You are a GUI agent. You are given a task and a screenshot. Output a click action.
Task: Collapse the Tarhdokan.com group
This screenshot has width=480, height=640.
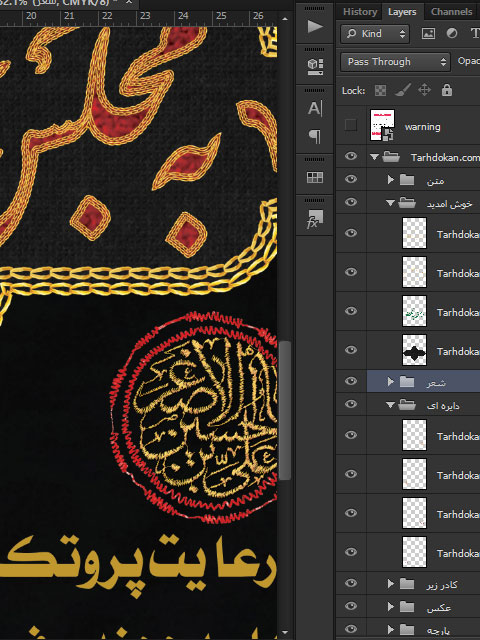(x=374, y=157)
